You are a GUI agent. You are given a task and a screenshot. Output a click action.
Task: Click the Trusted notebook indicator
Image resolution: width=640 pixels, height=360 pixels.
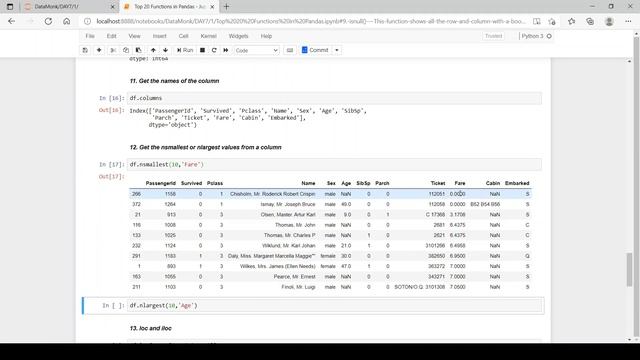coord(493,36)
